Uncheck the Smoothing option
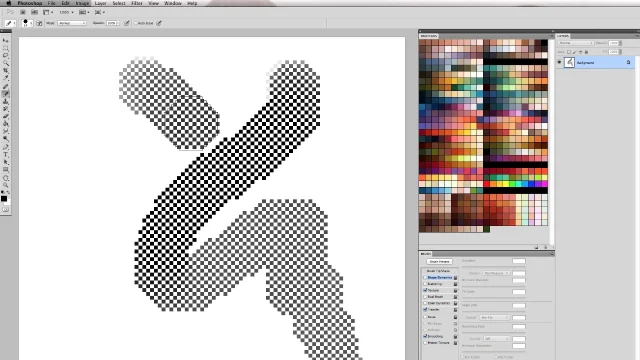The height and width of the screenshot is (360, 640). coord(425,336)
